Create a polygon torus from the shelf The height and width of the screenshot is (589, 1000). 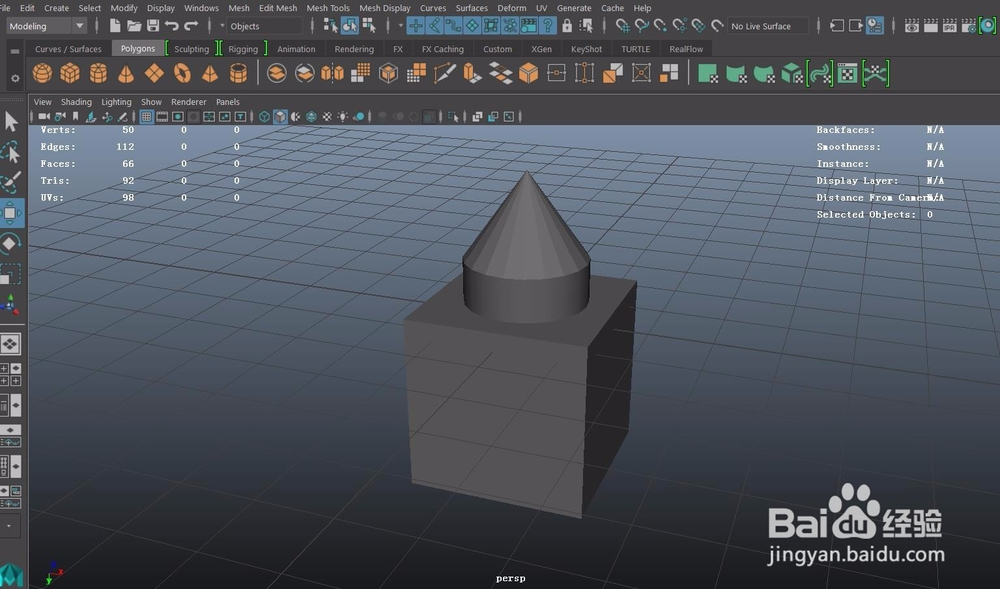(182, 73)
